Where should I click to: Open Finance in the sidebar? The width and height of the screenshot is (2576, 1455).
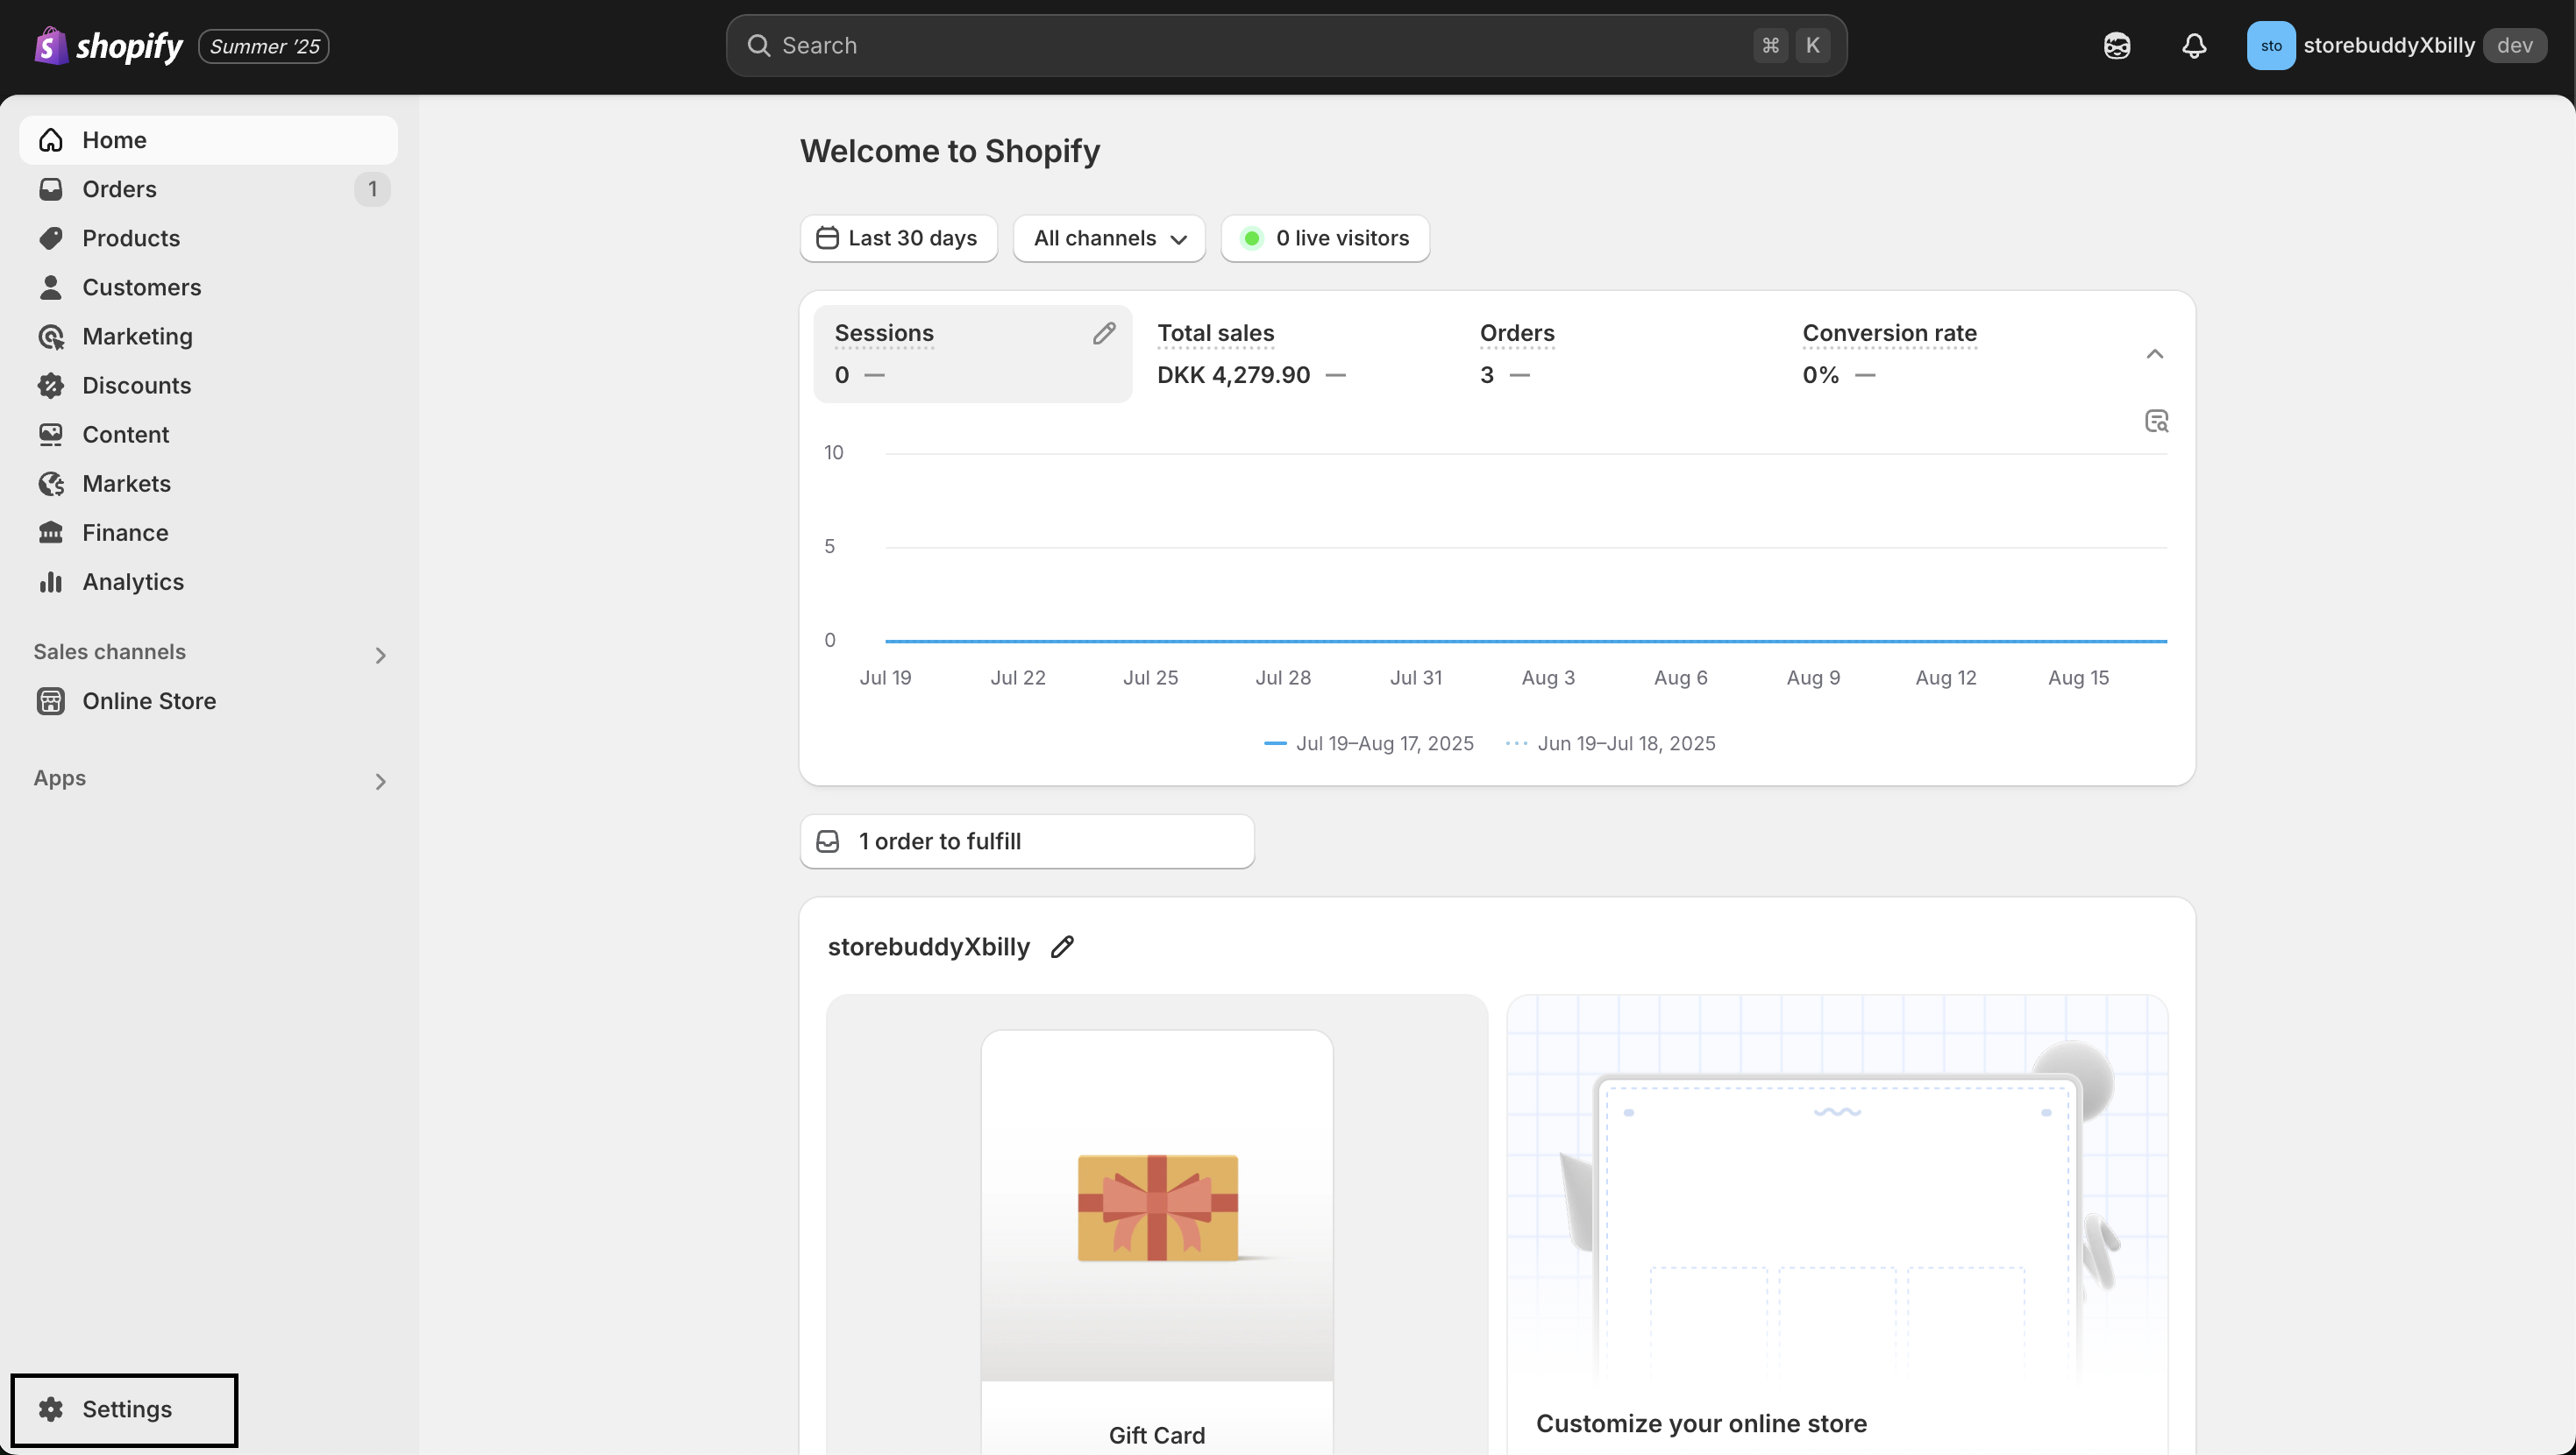coord(208,532)
